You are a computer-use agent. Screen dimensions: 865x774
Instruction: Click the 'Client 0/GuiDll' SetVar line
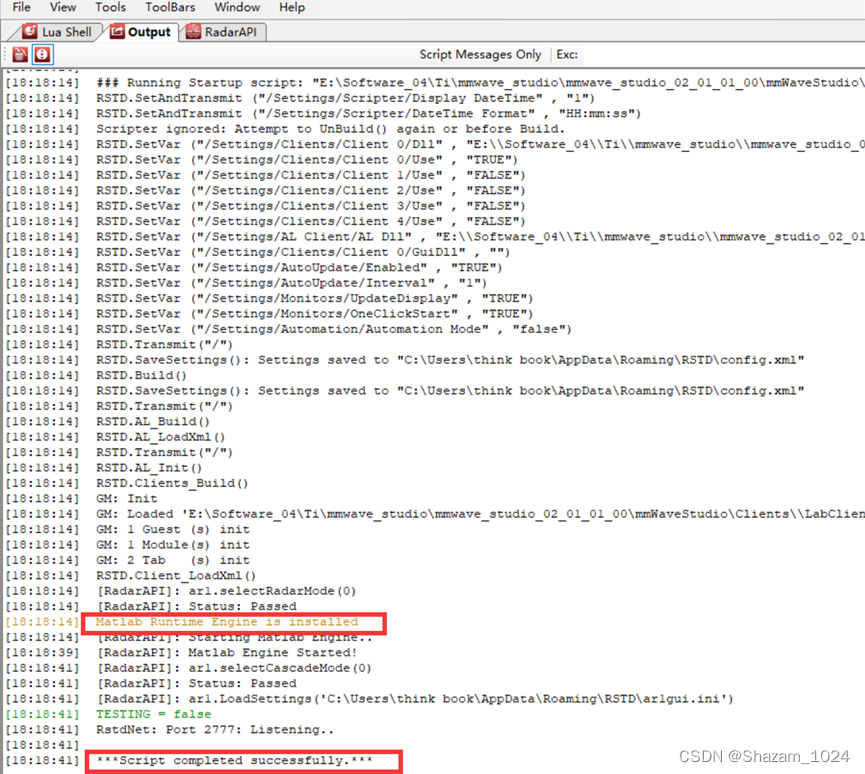(x=303, y=252)
